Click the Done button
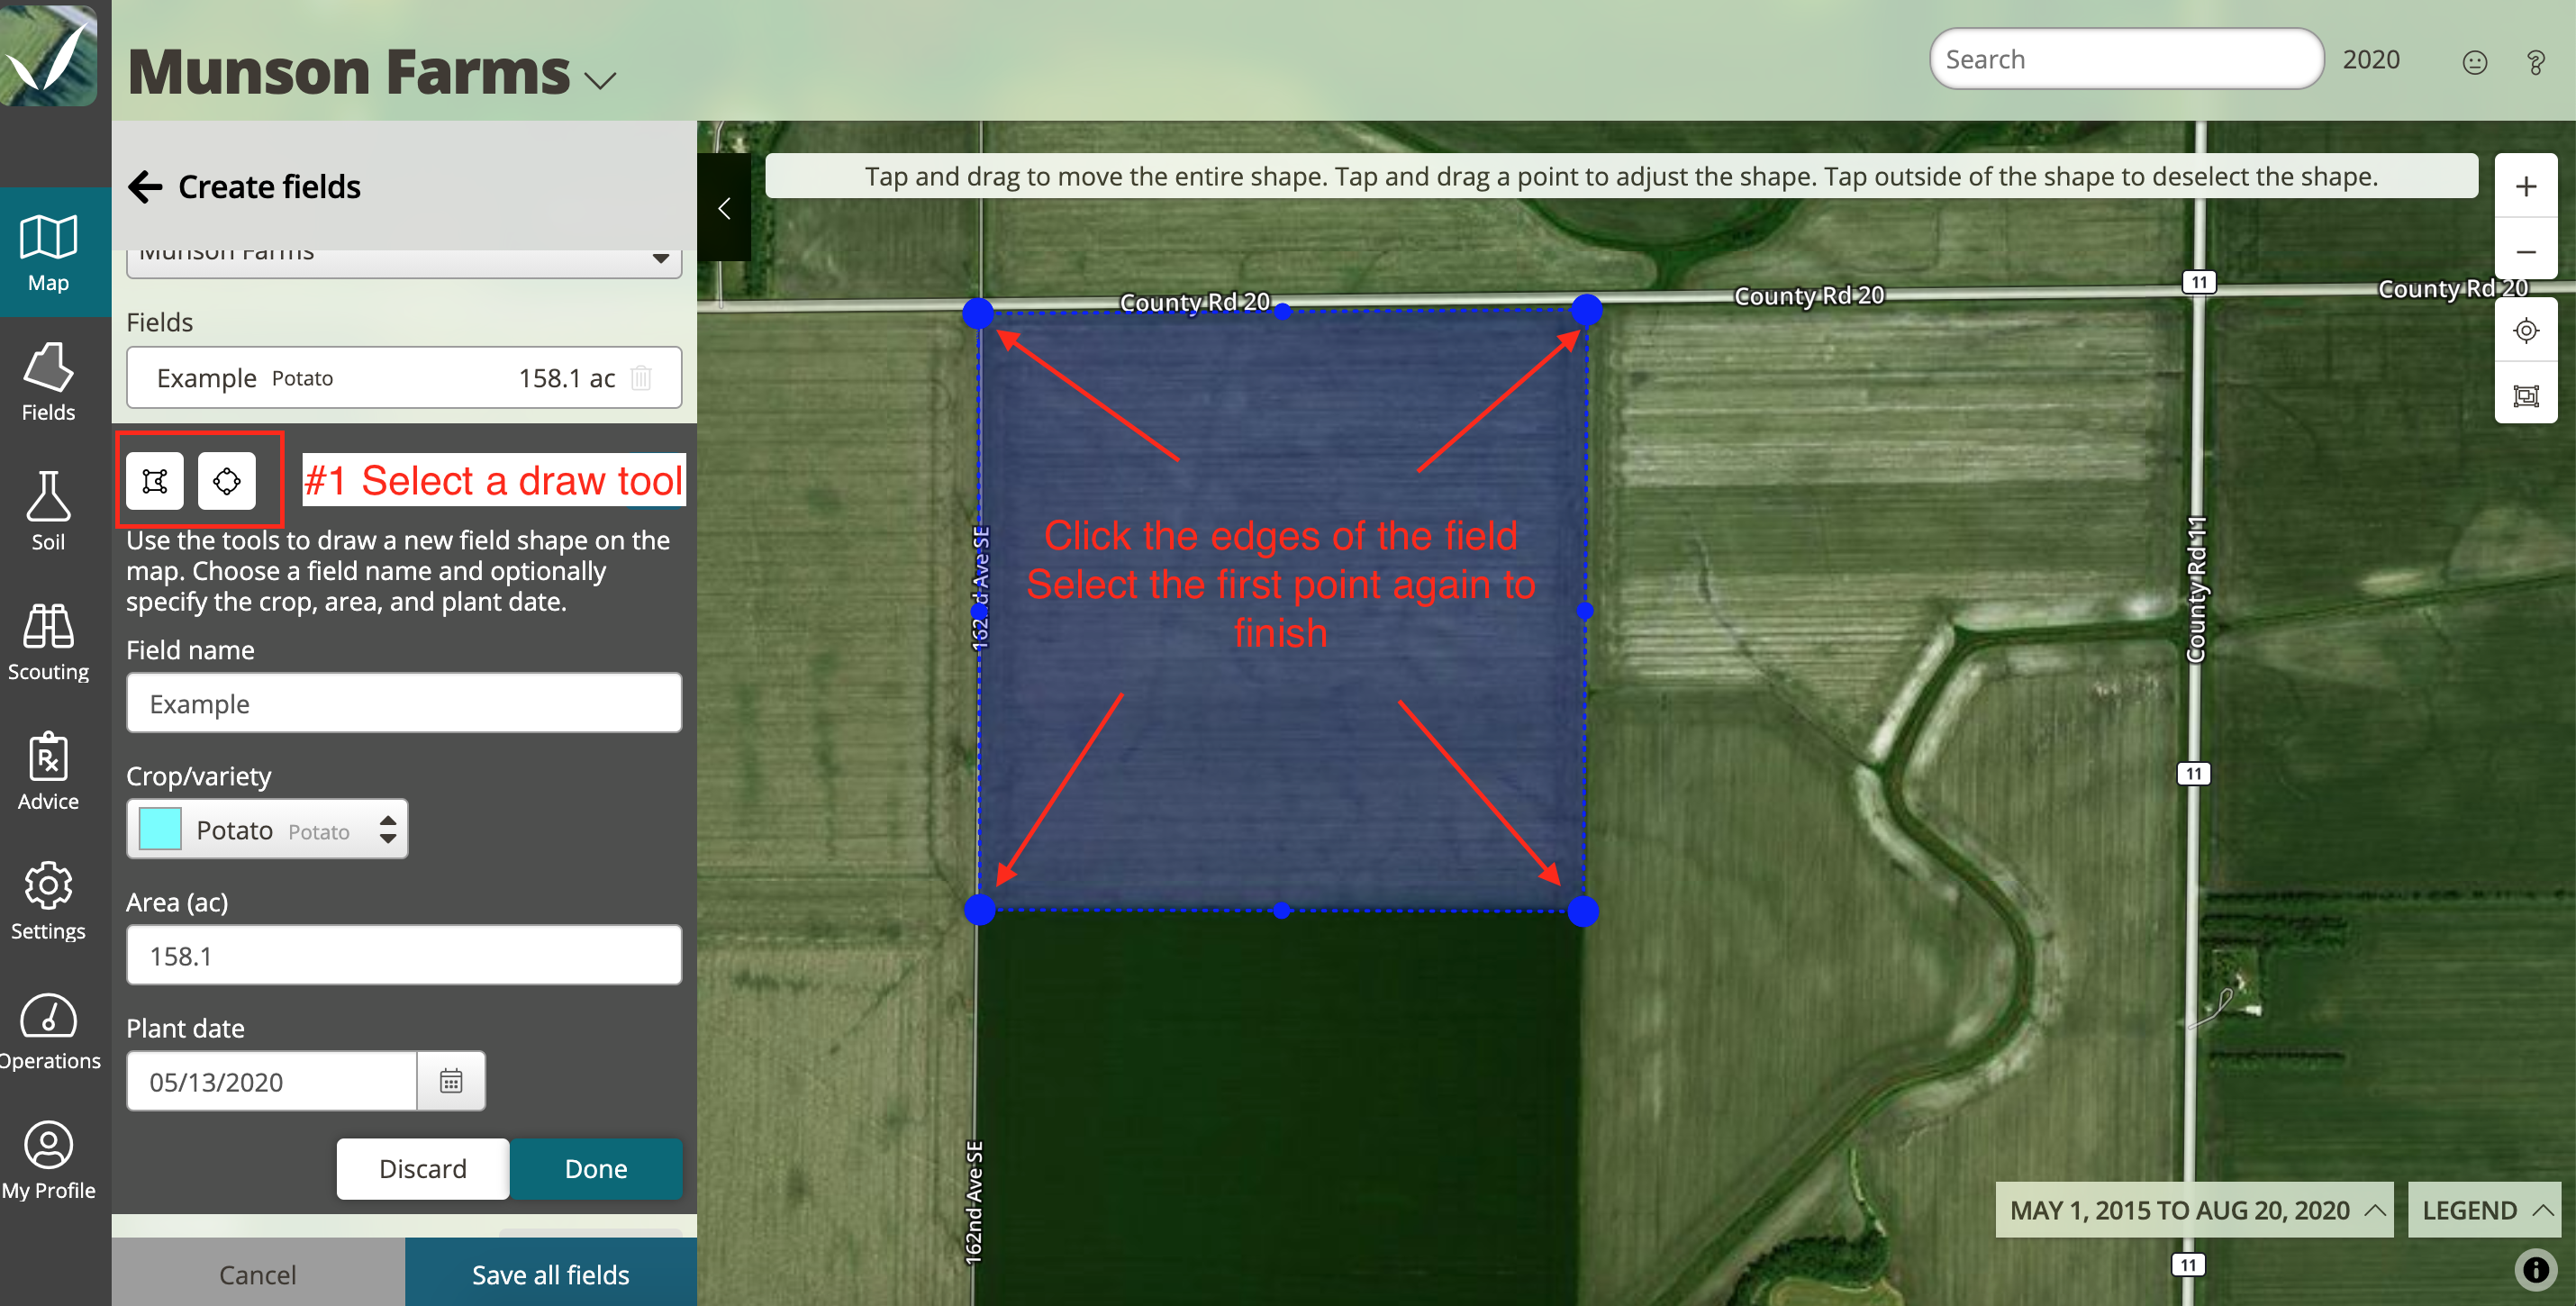The image size is (2576, 1306). point(596,1168)
